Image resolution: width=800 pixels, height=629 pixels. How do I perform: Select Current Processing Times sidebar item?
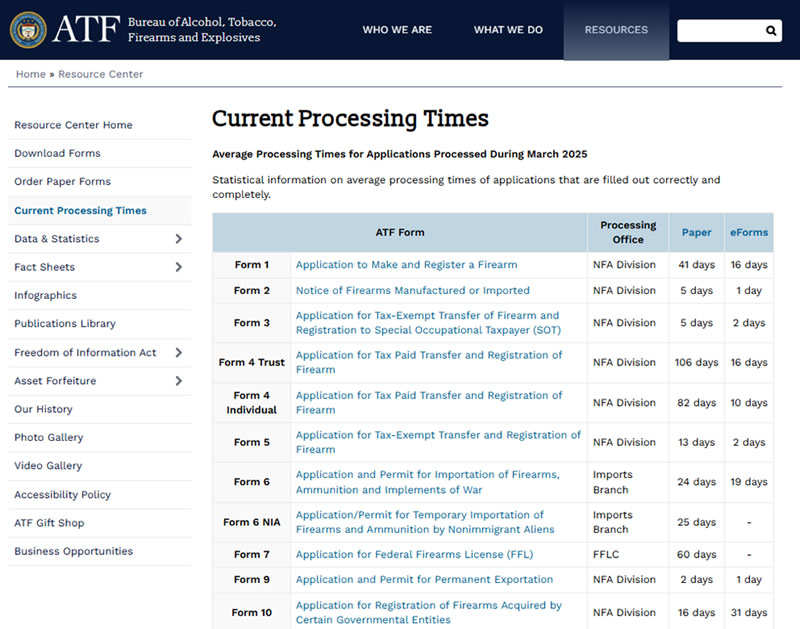coord(80,211)
